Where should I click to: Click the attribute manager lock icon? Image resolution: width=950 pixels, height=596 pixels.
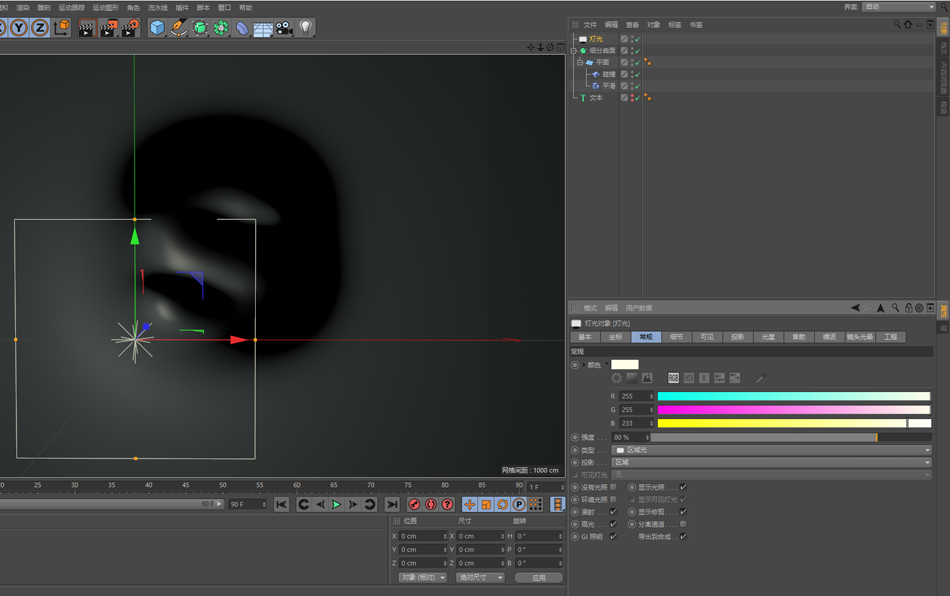click(908, 308)
